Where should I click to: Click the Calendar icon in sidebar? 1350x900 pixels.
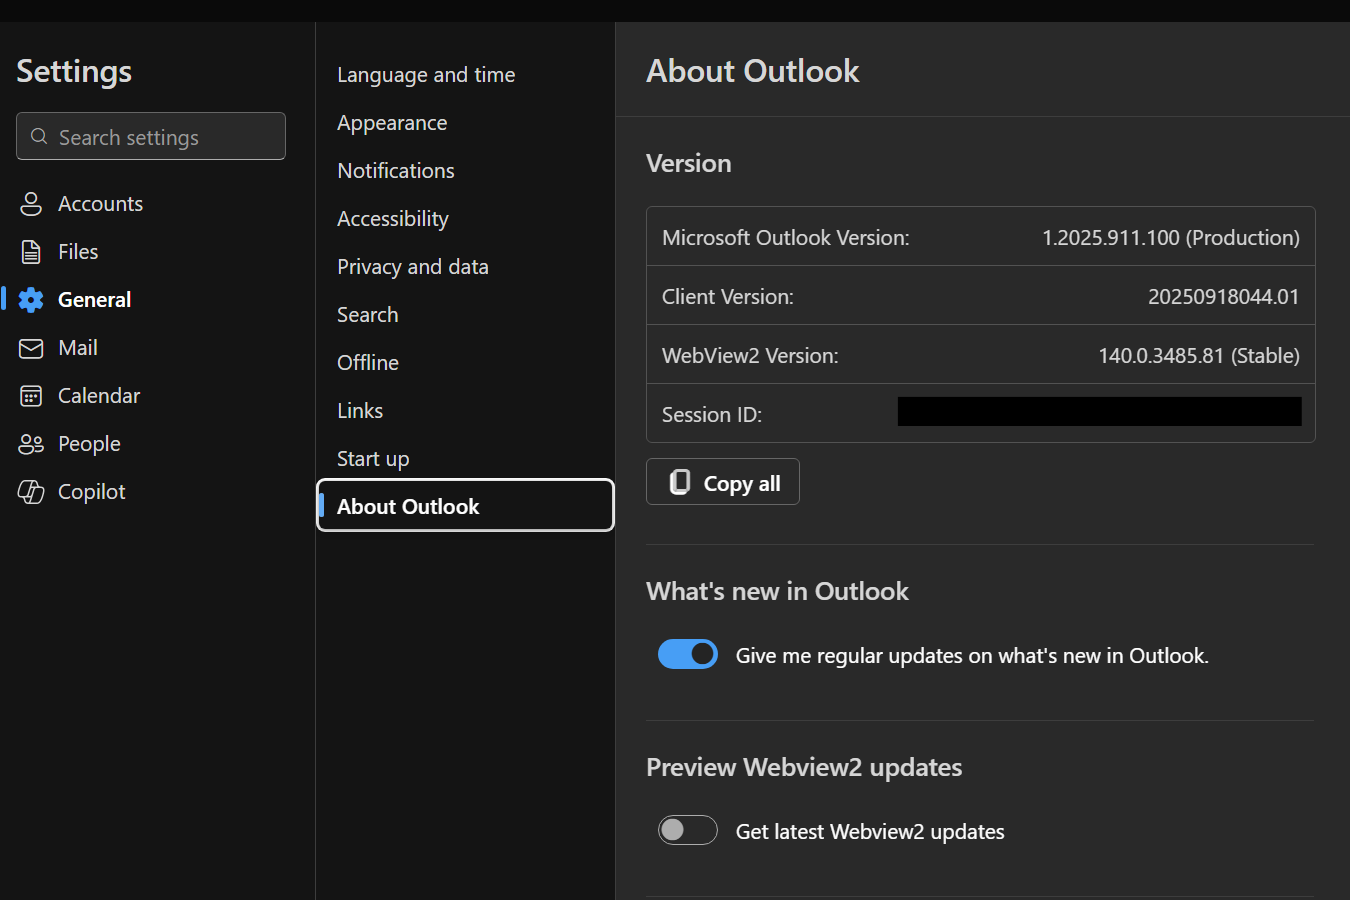31,396
